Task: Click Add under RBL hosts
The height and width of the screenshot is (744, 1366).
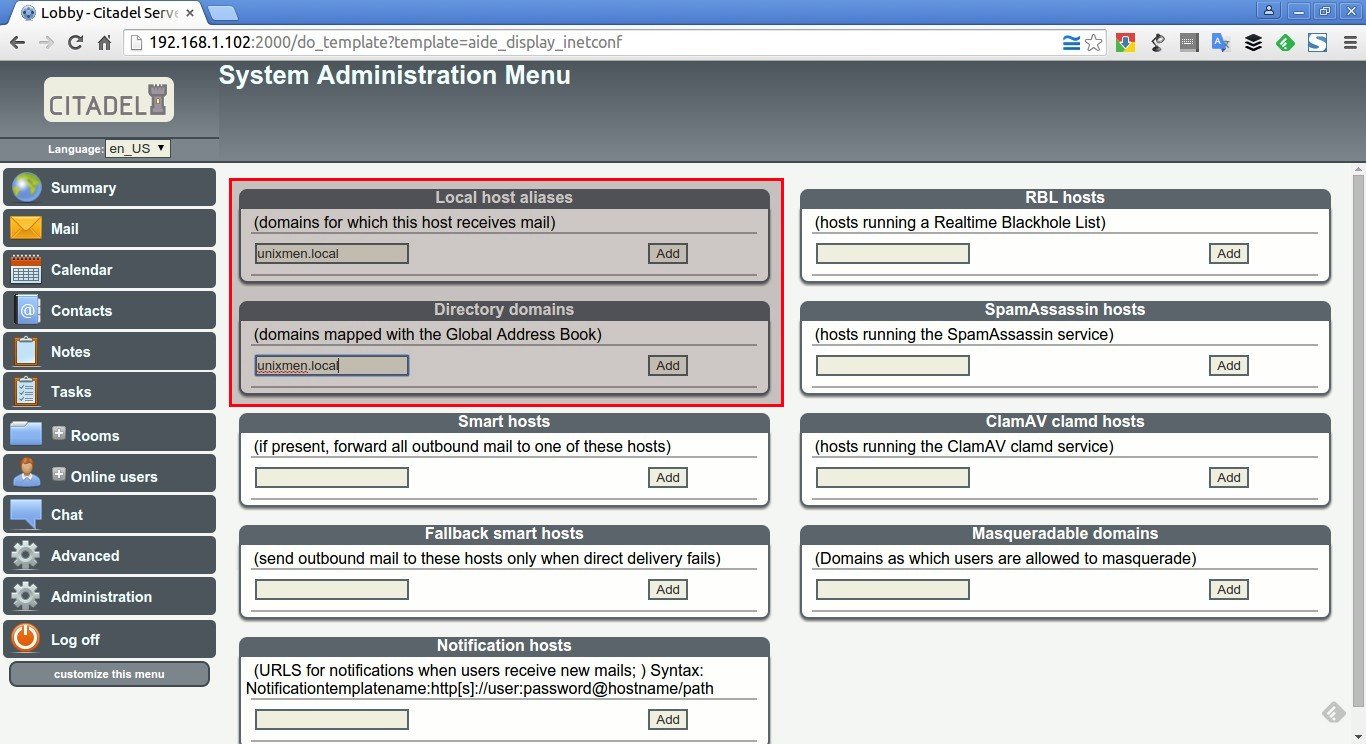Action: click(1229, 253)
